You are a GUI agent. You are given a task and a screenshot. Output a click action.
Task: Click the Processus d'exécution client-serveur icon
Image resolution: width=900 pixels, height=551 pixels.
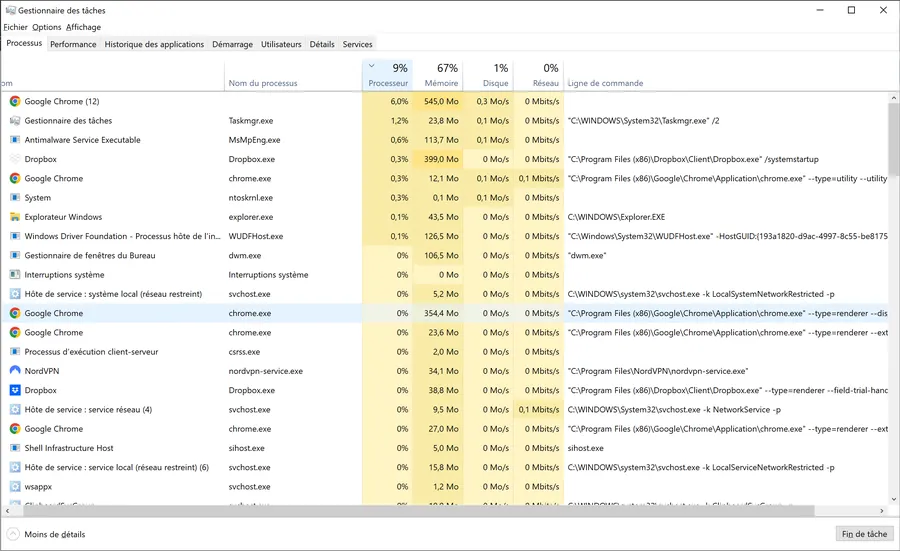pyautogui.click(x=15, y=352)
